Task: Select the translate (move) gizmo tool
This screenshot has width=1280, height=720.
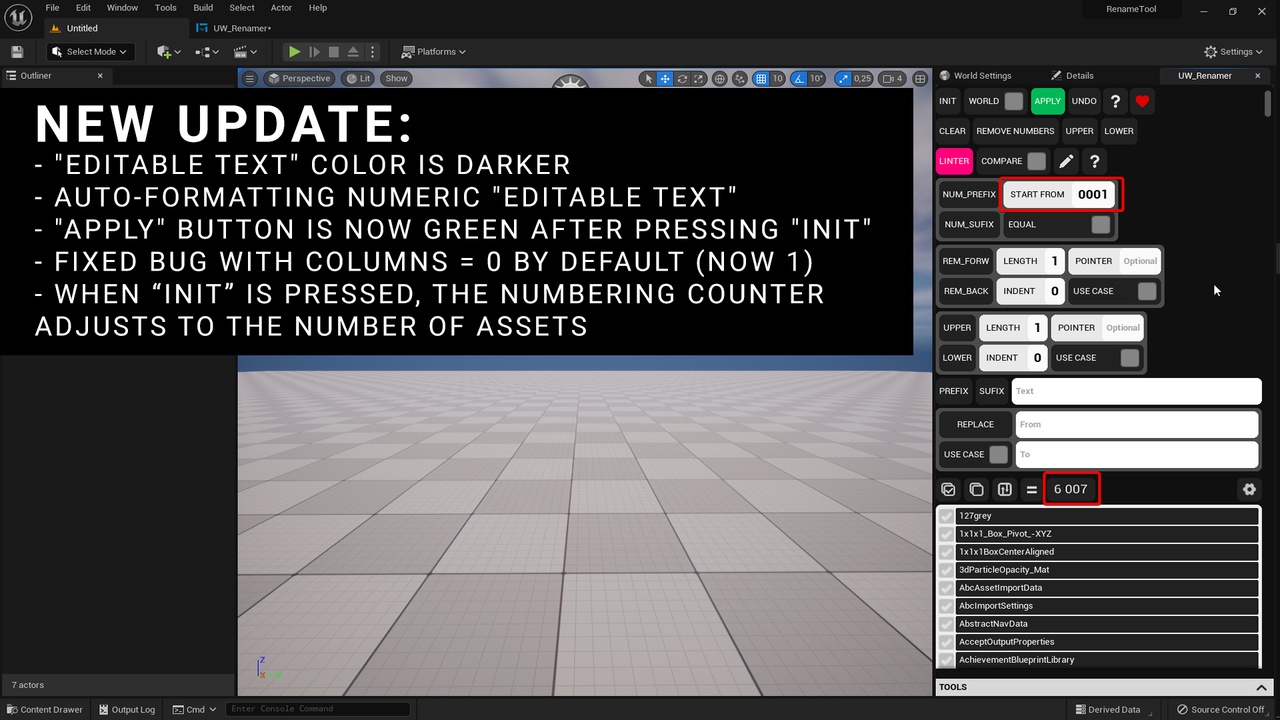Action: pos(665,78)
